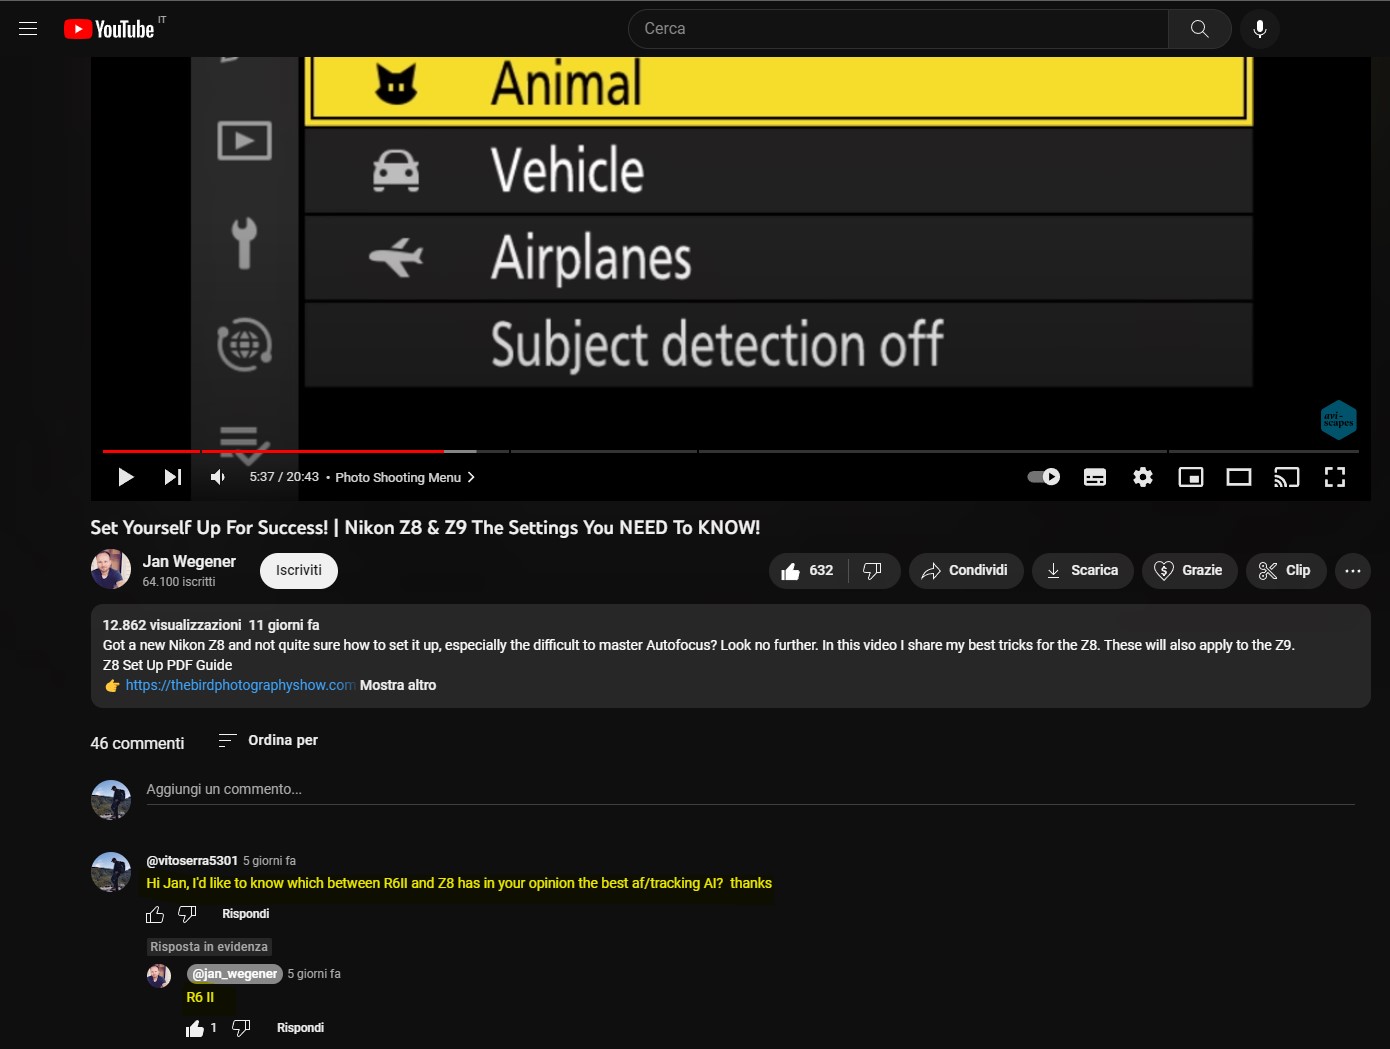Open @vitoserra5301 commenter profile name
Screen dimensions: 1390x1049
pyautogui.click(x=192, y=860)
